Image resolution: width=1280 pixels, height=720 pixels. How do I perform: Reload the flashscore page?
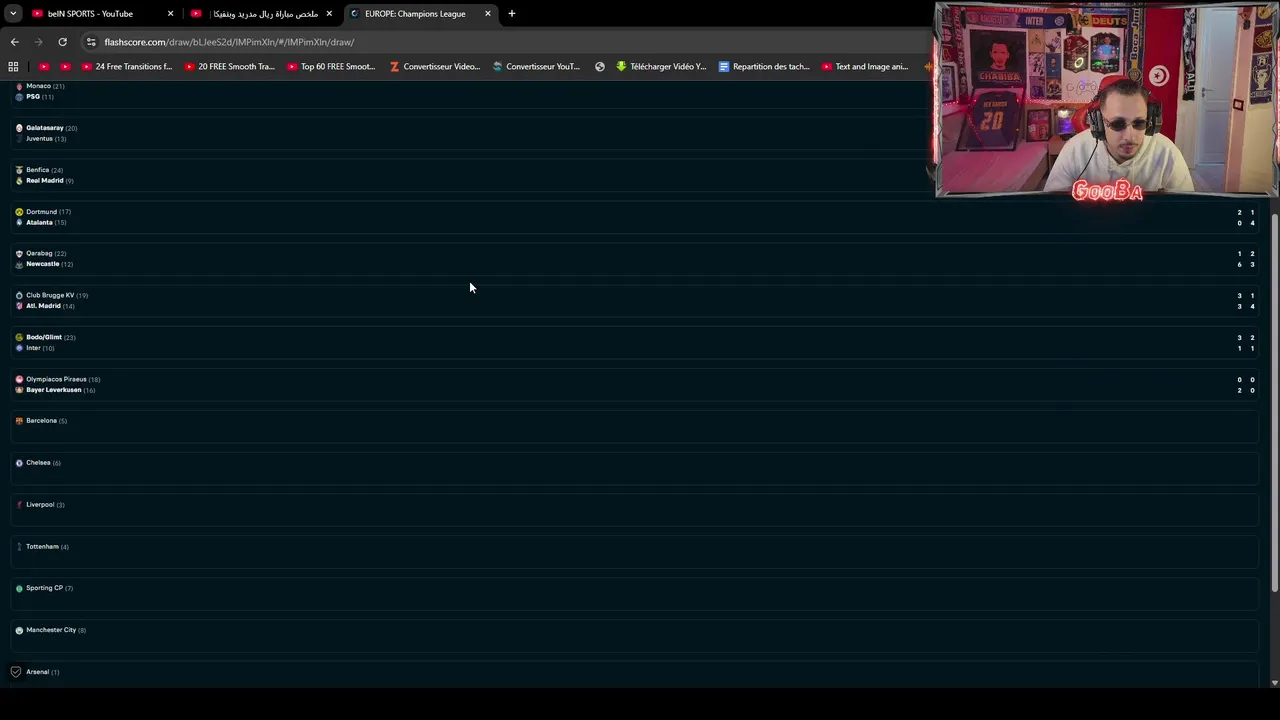pyautogui.click(x=62, y=42)
